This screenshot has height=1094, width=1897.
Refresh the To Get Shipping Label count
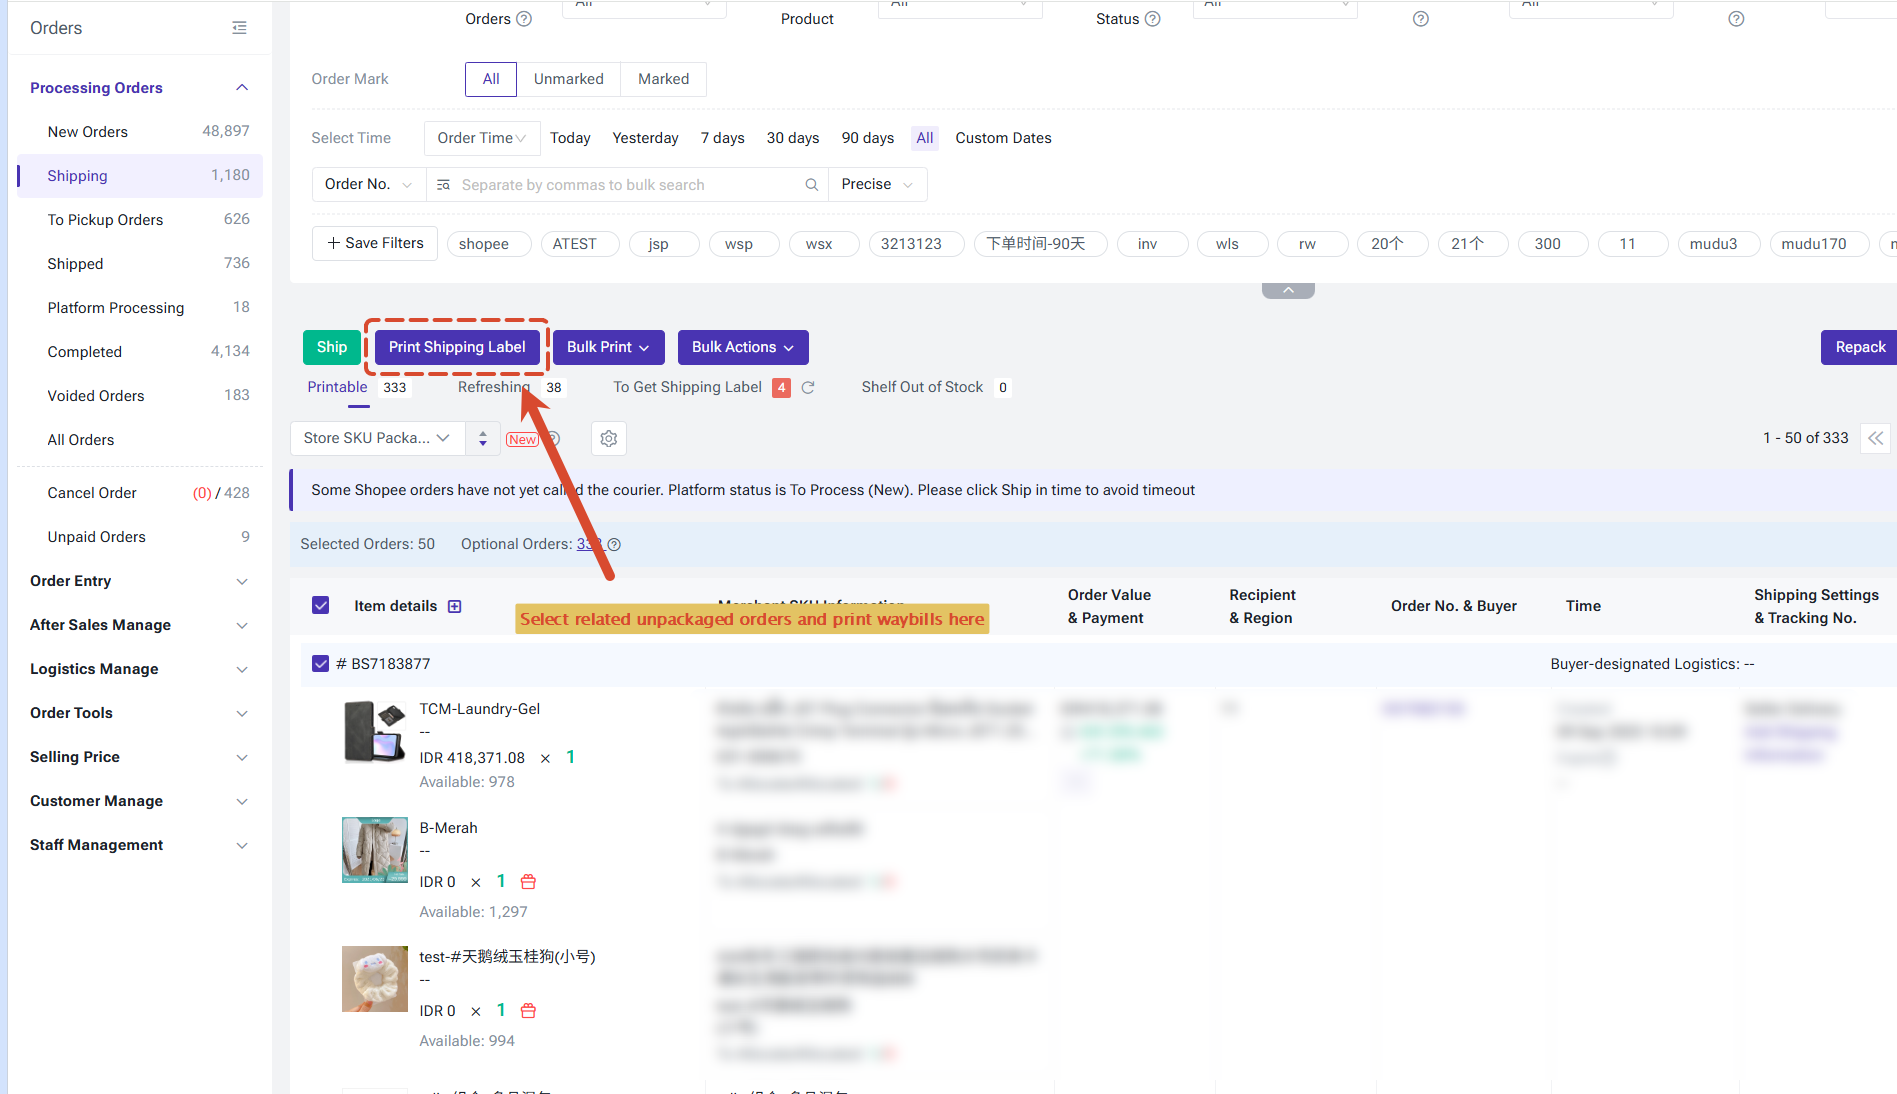808,388
